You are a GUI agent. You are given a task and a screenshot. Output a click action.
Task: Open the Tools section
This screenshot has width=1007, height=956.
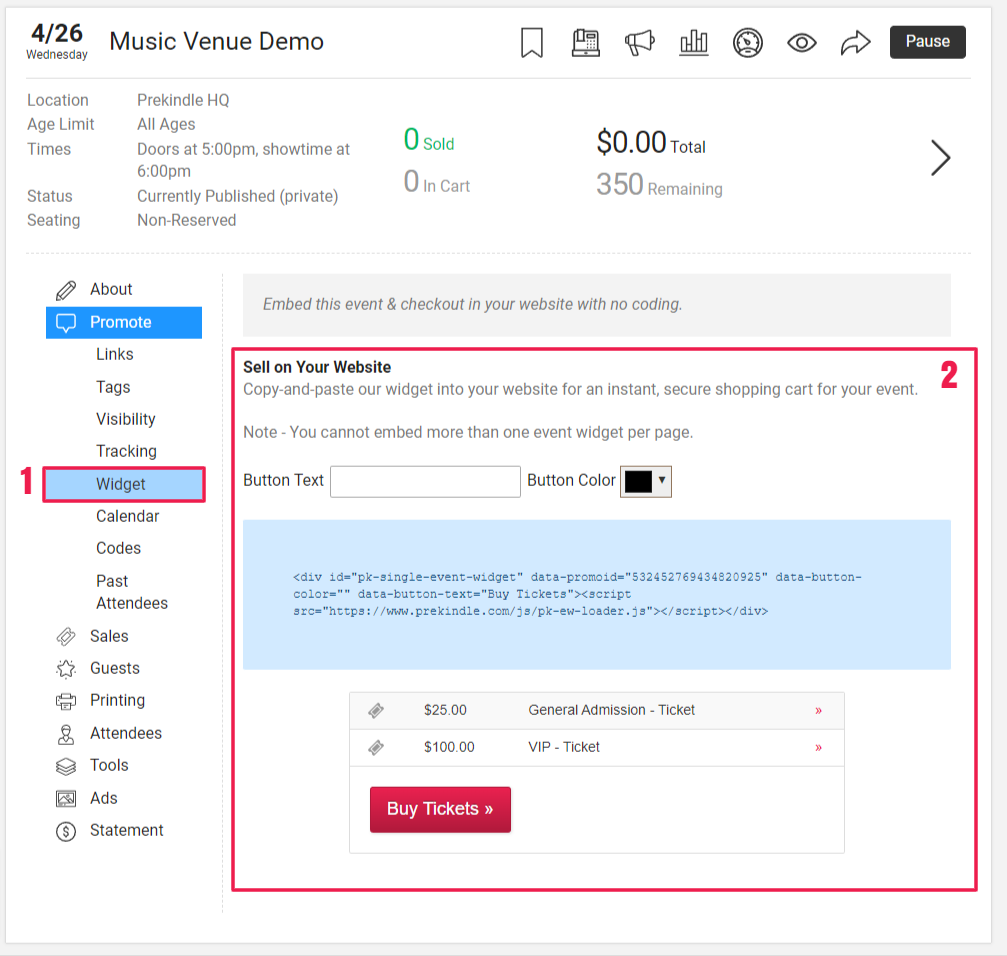(x=109, y=765)
